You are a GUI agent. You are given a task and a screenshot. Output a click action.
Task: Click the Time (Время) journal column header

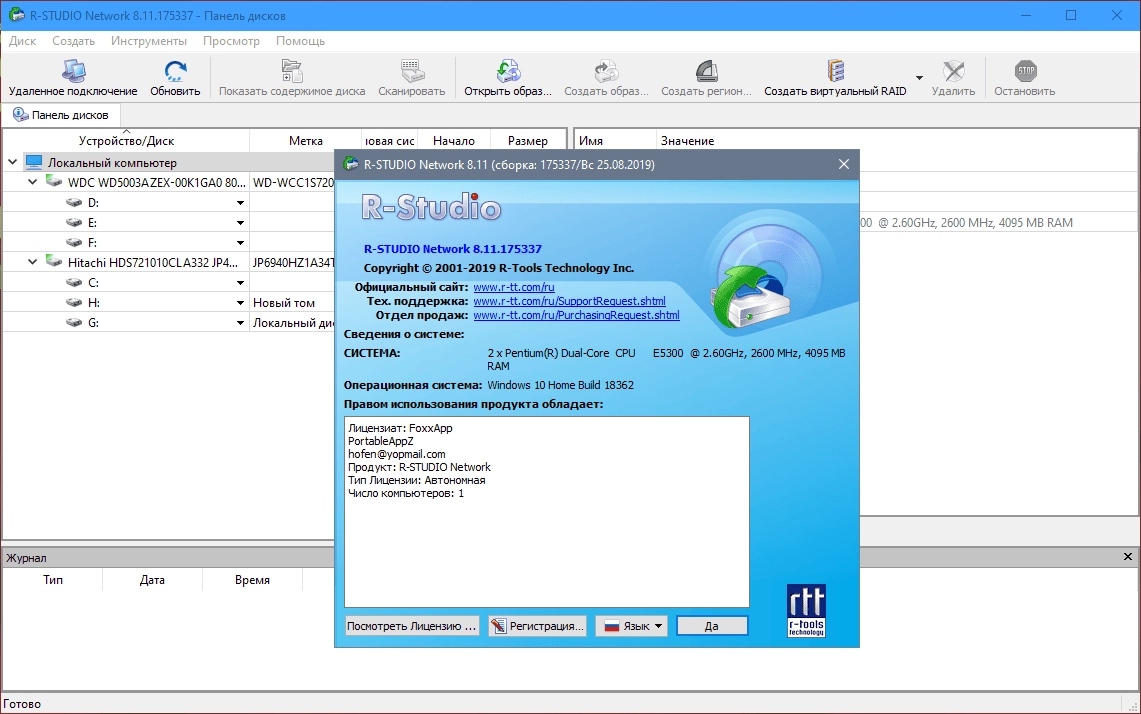tap(253, 580)
